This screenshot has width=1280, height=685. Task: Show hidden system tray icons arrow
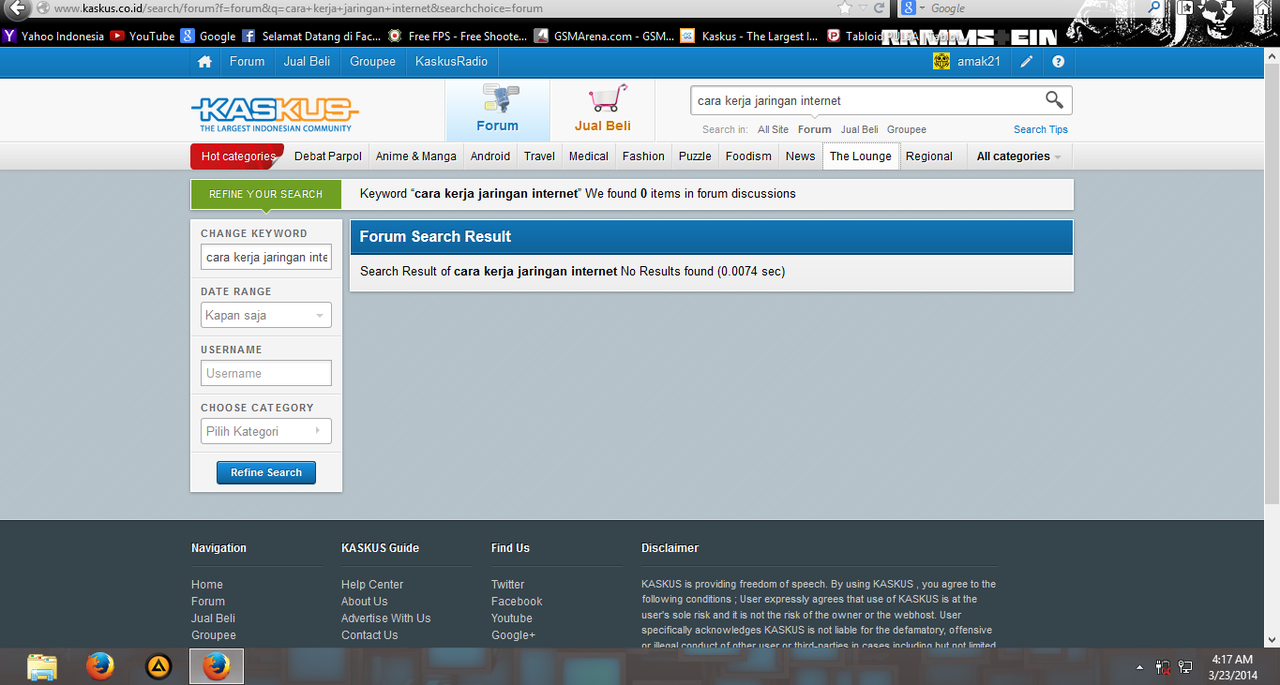(1139, 667)
